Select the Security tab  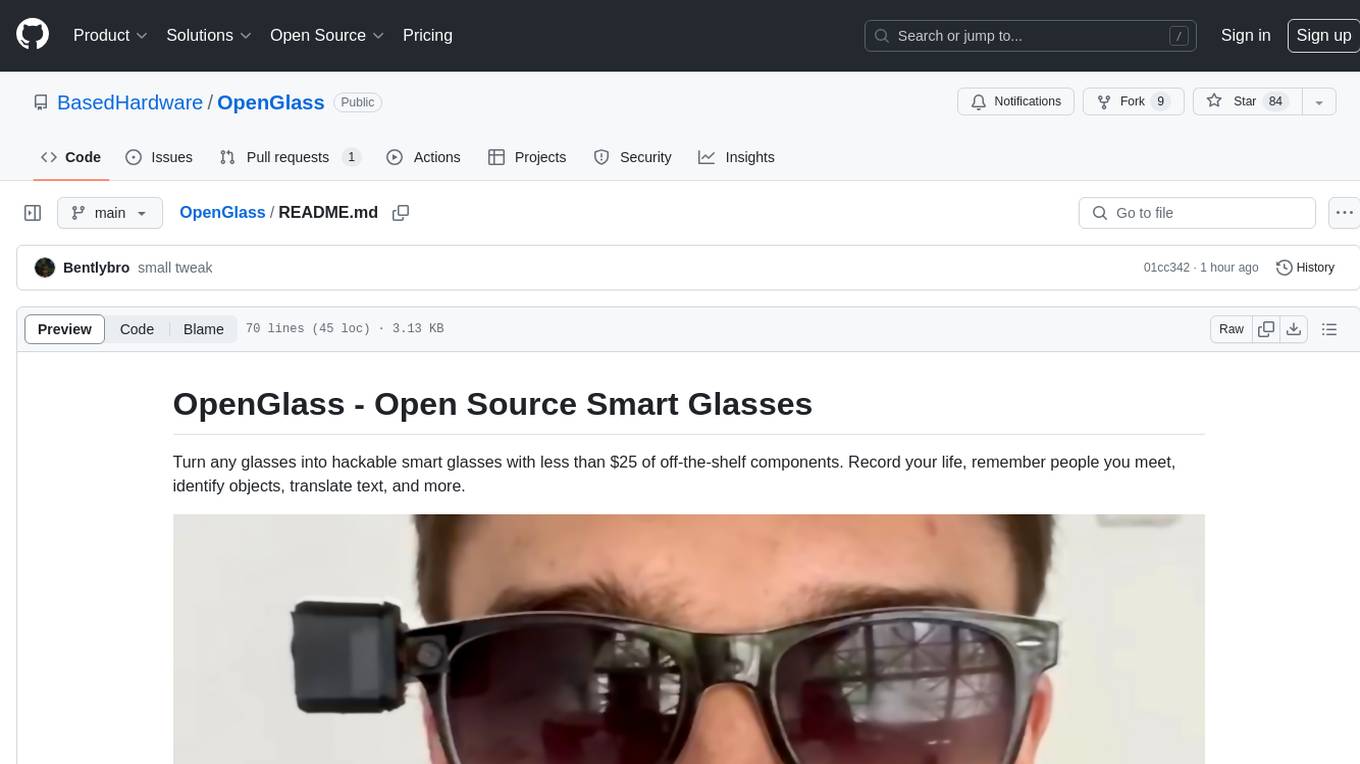click(632, 157)
